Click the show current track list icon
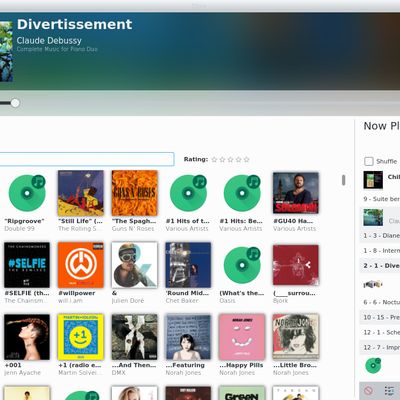This screenshot has width=400, height=400. click(389, 390)
